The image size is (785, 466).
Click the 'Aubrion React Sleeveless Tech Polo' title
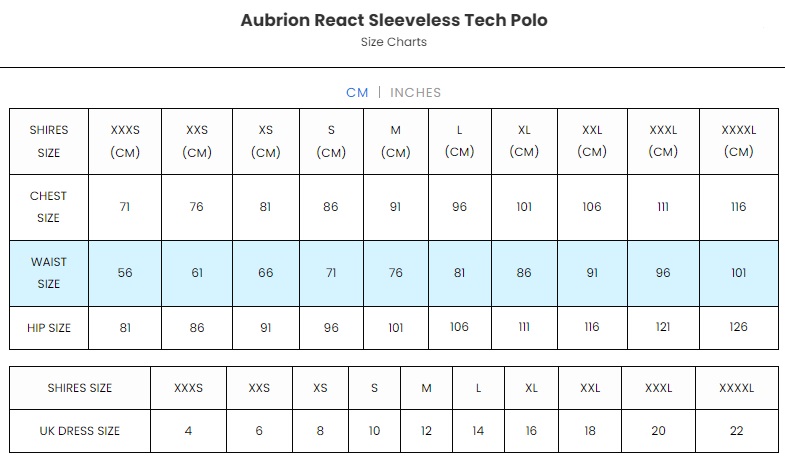pyautogui.click(x=394, y=20)
